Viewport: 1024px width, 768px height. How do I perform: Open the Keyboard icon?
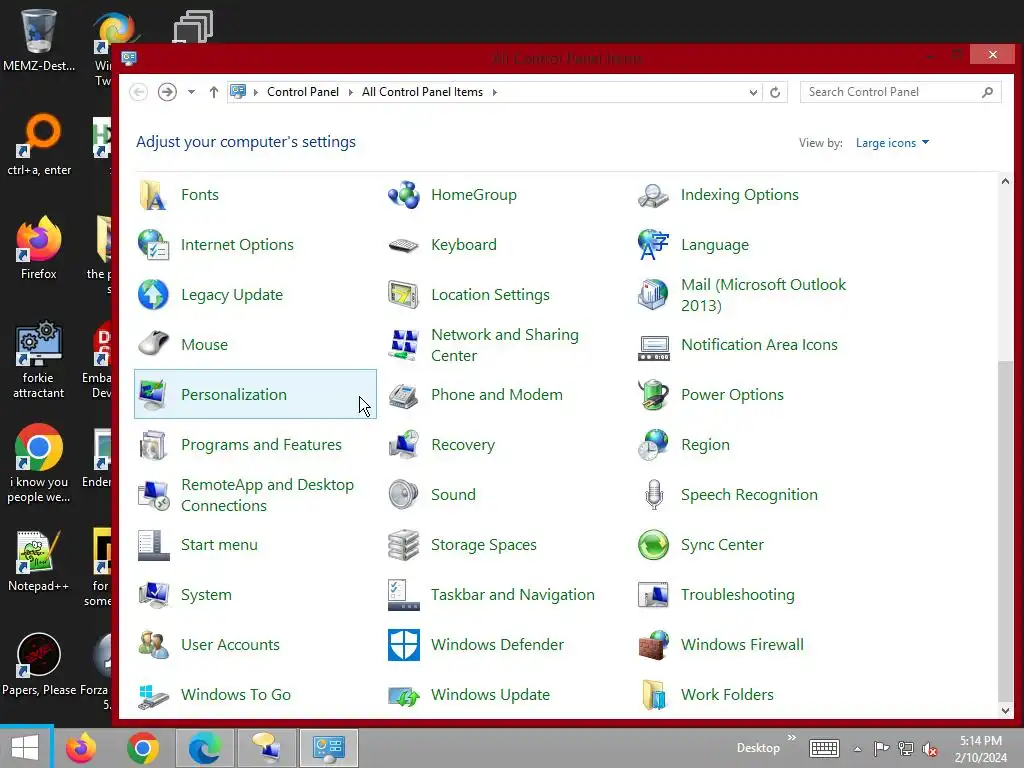click(403, 245)
